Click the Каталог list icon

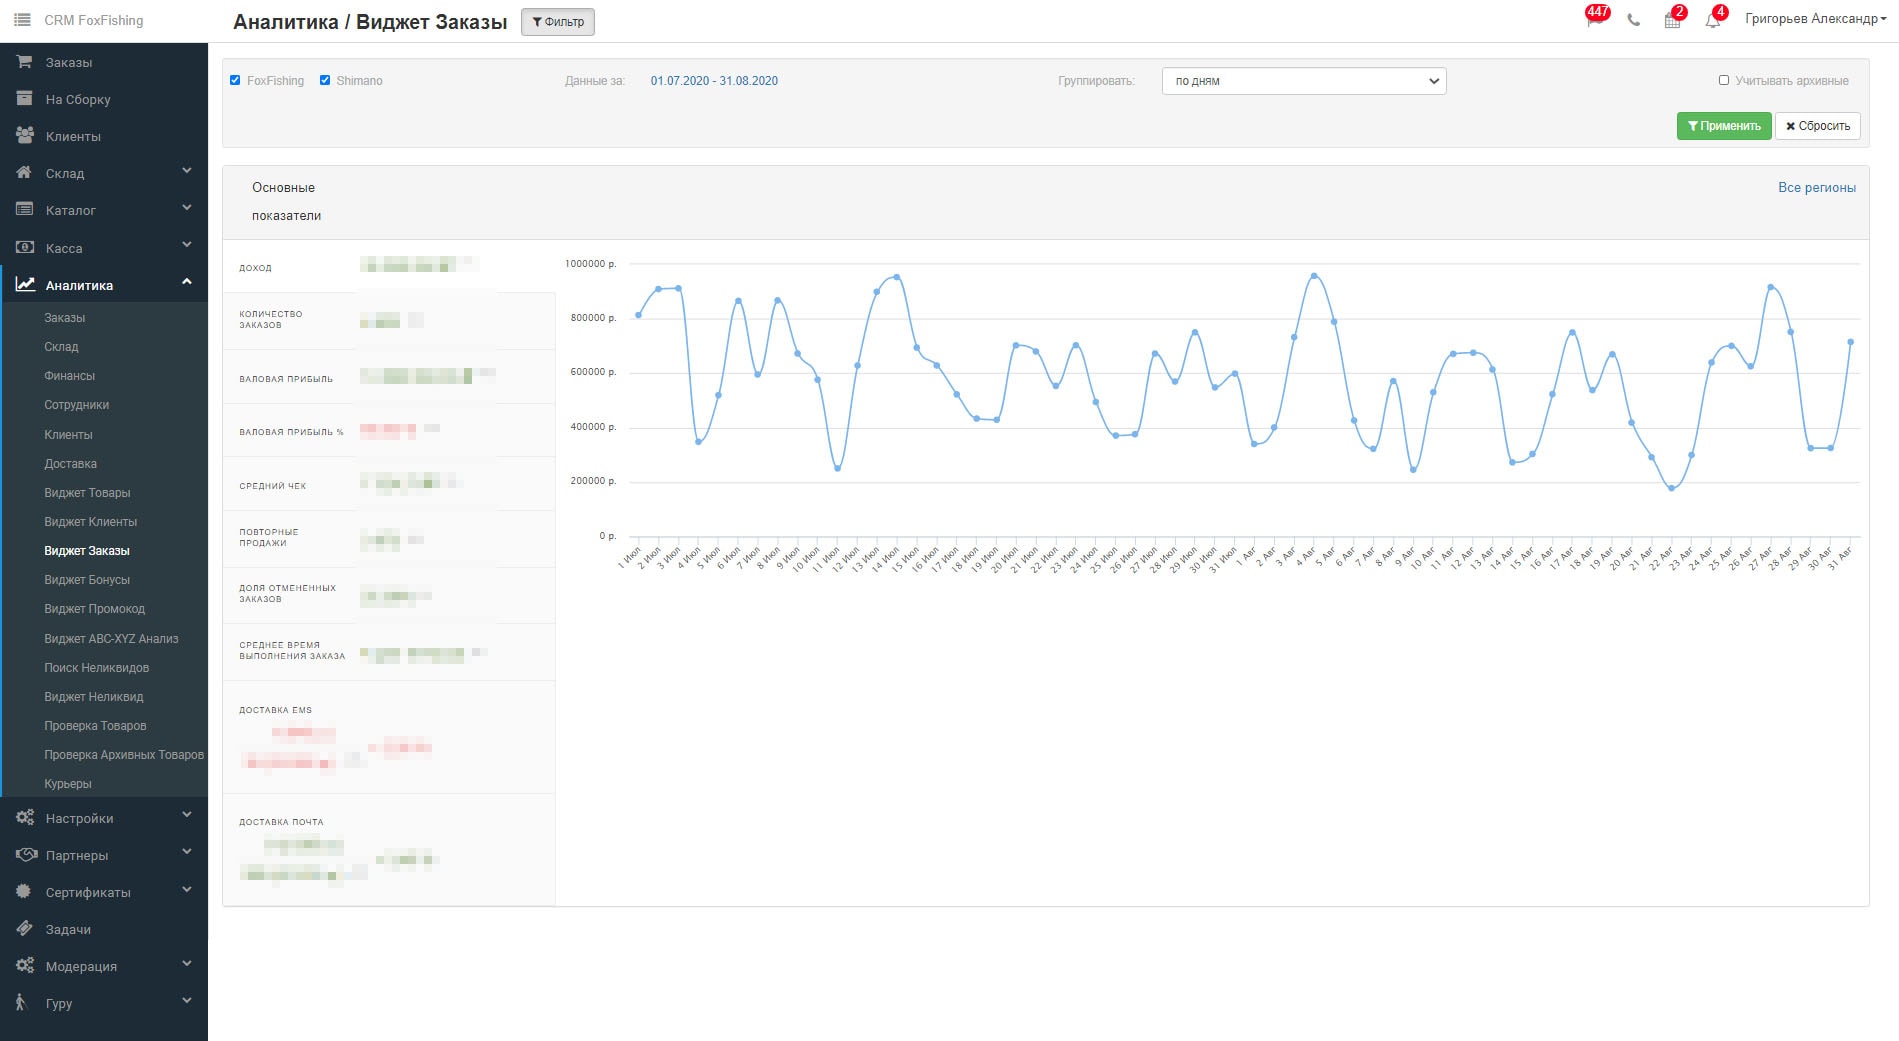[25, 210]
